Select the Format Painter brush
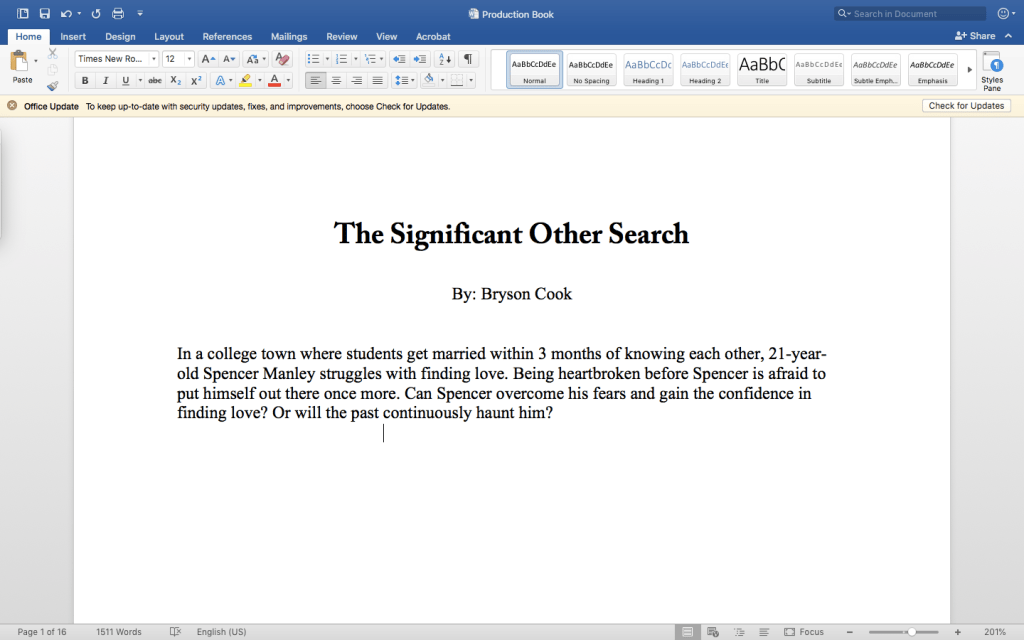The image size is (1024, 640). click(53, 86)
